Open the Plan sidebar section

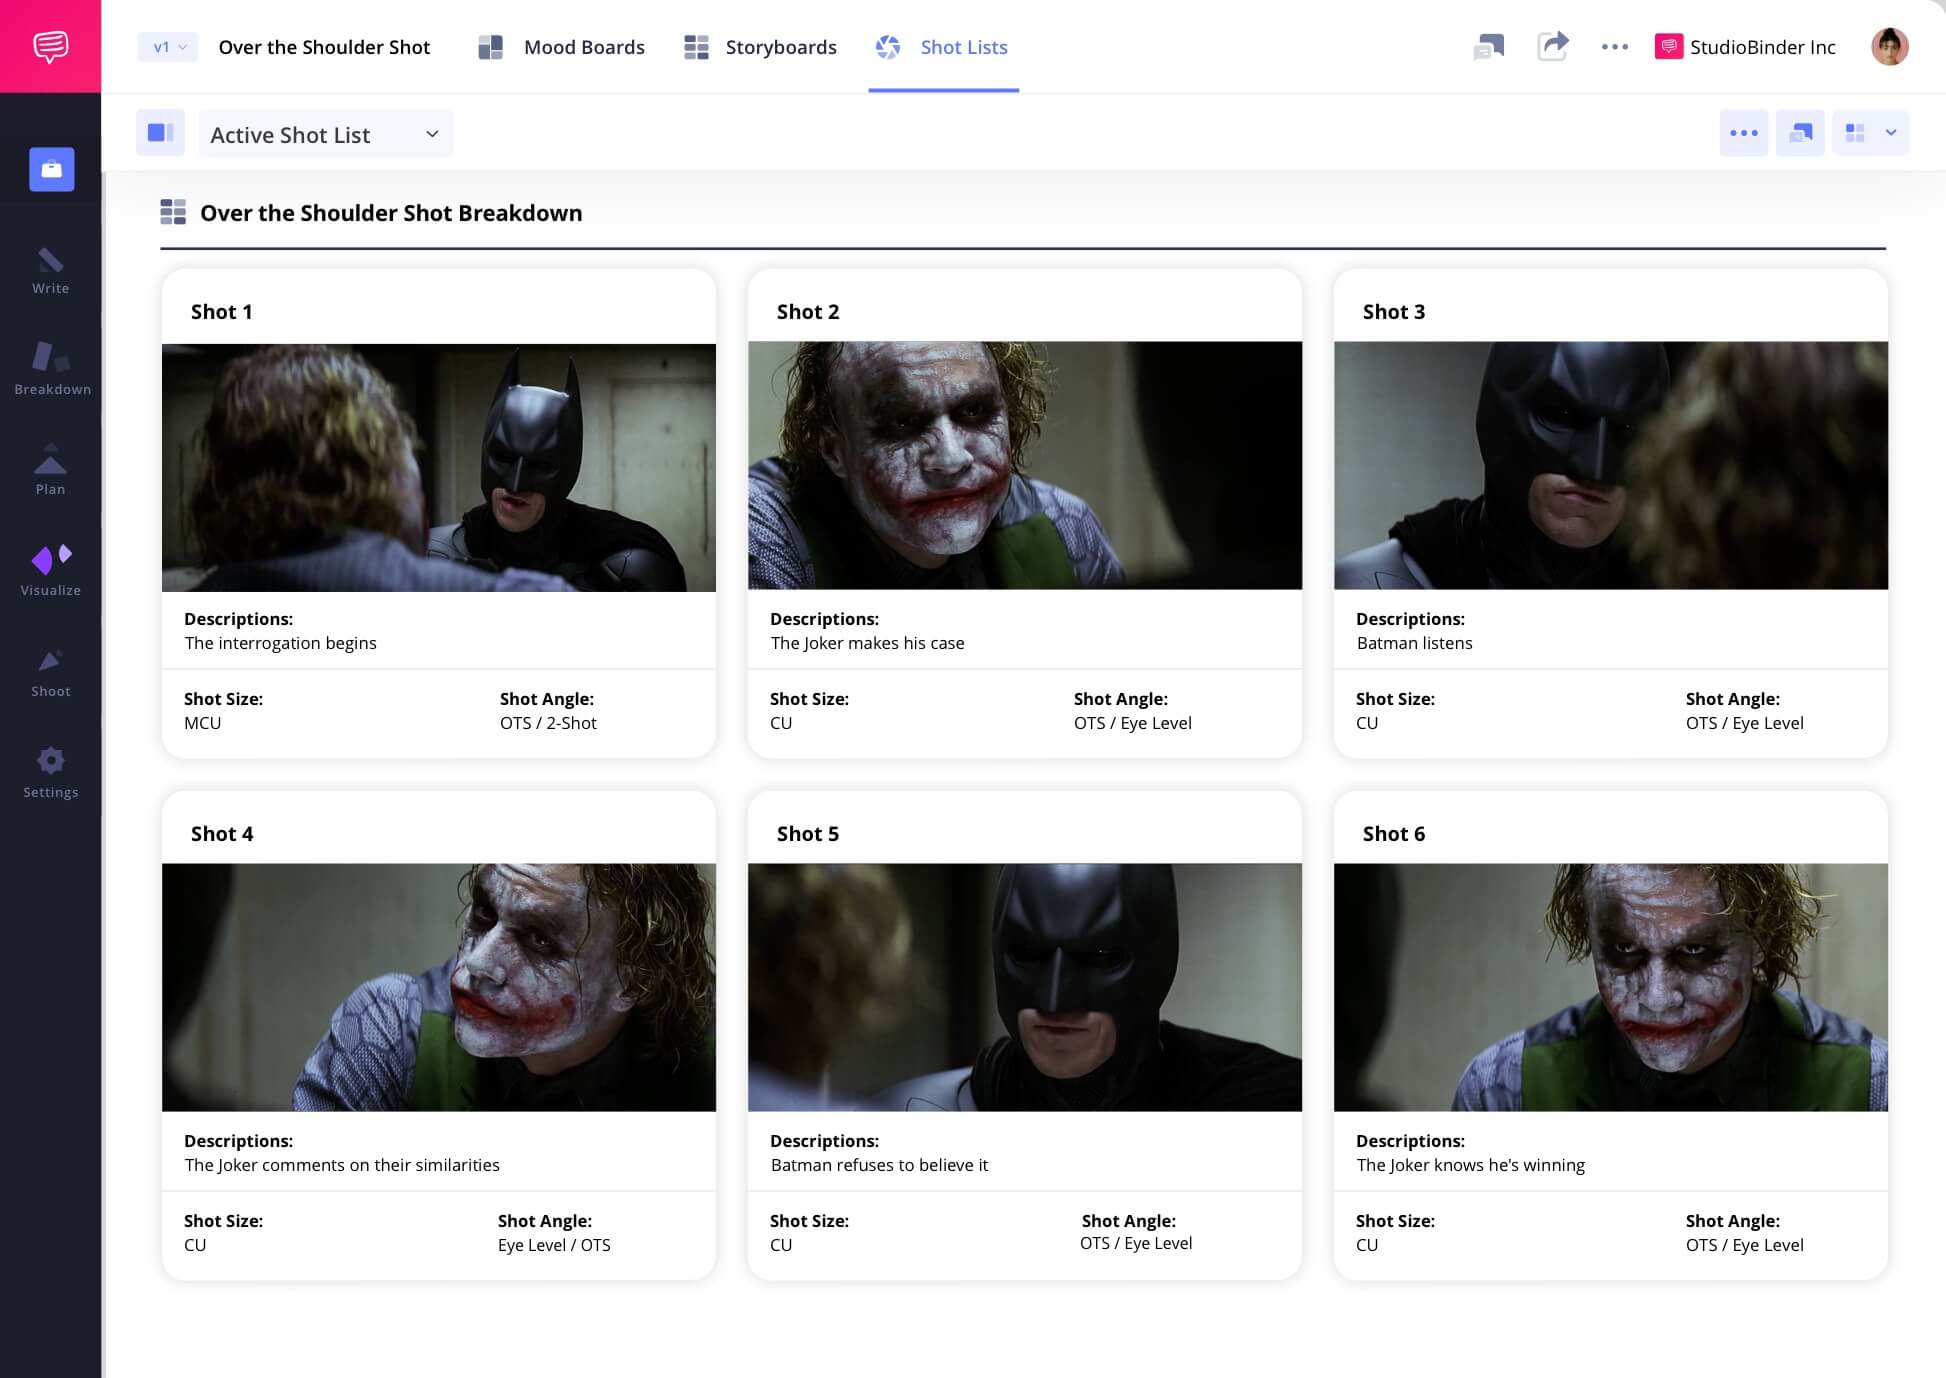coord(50,469)
